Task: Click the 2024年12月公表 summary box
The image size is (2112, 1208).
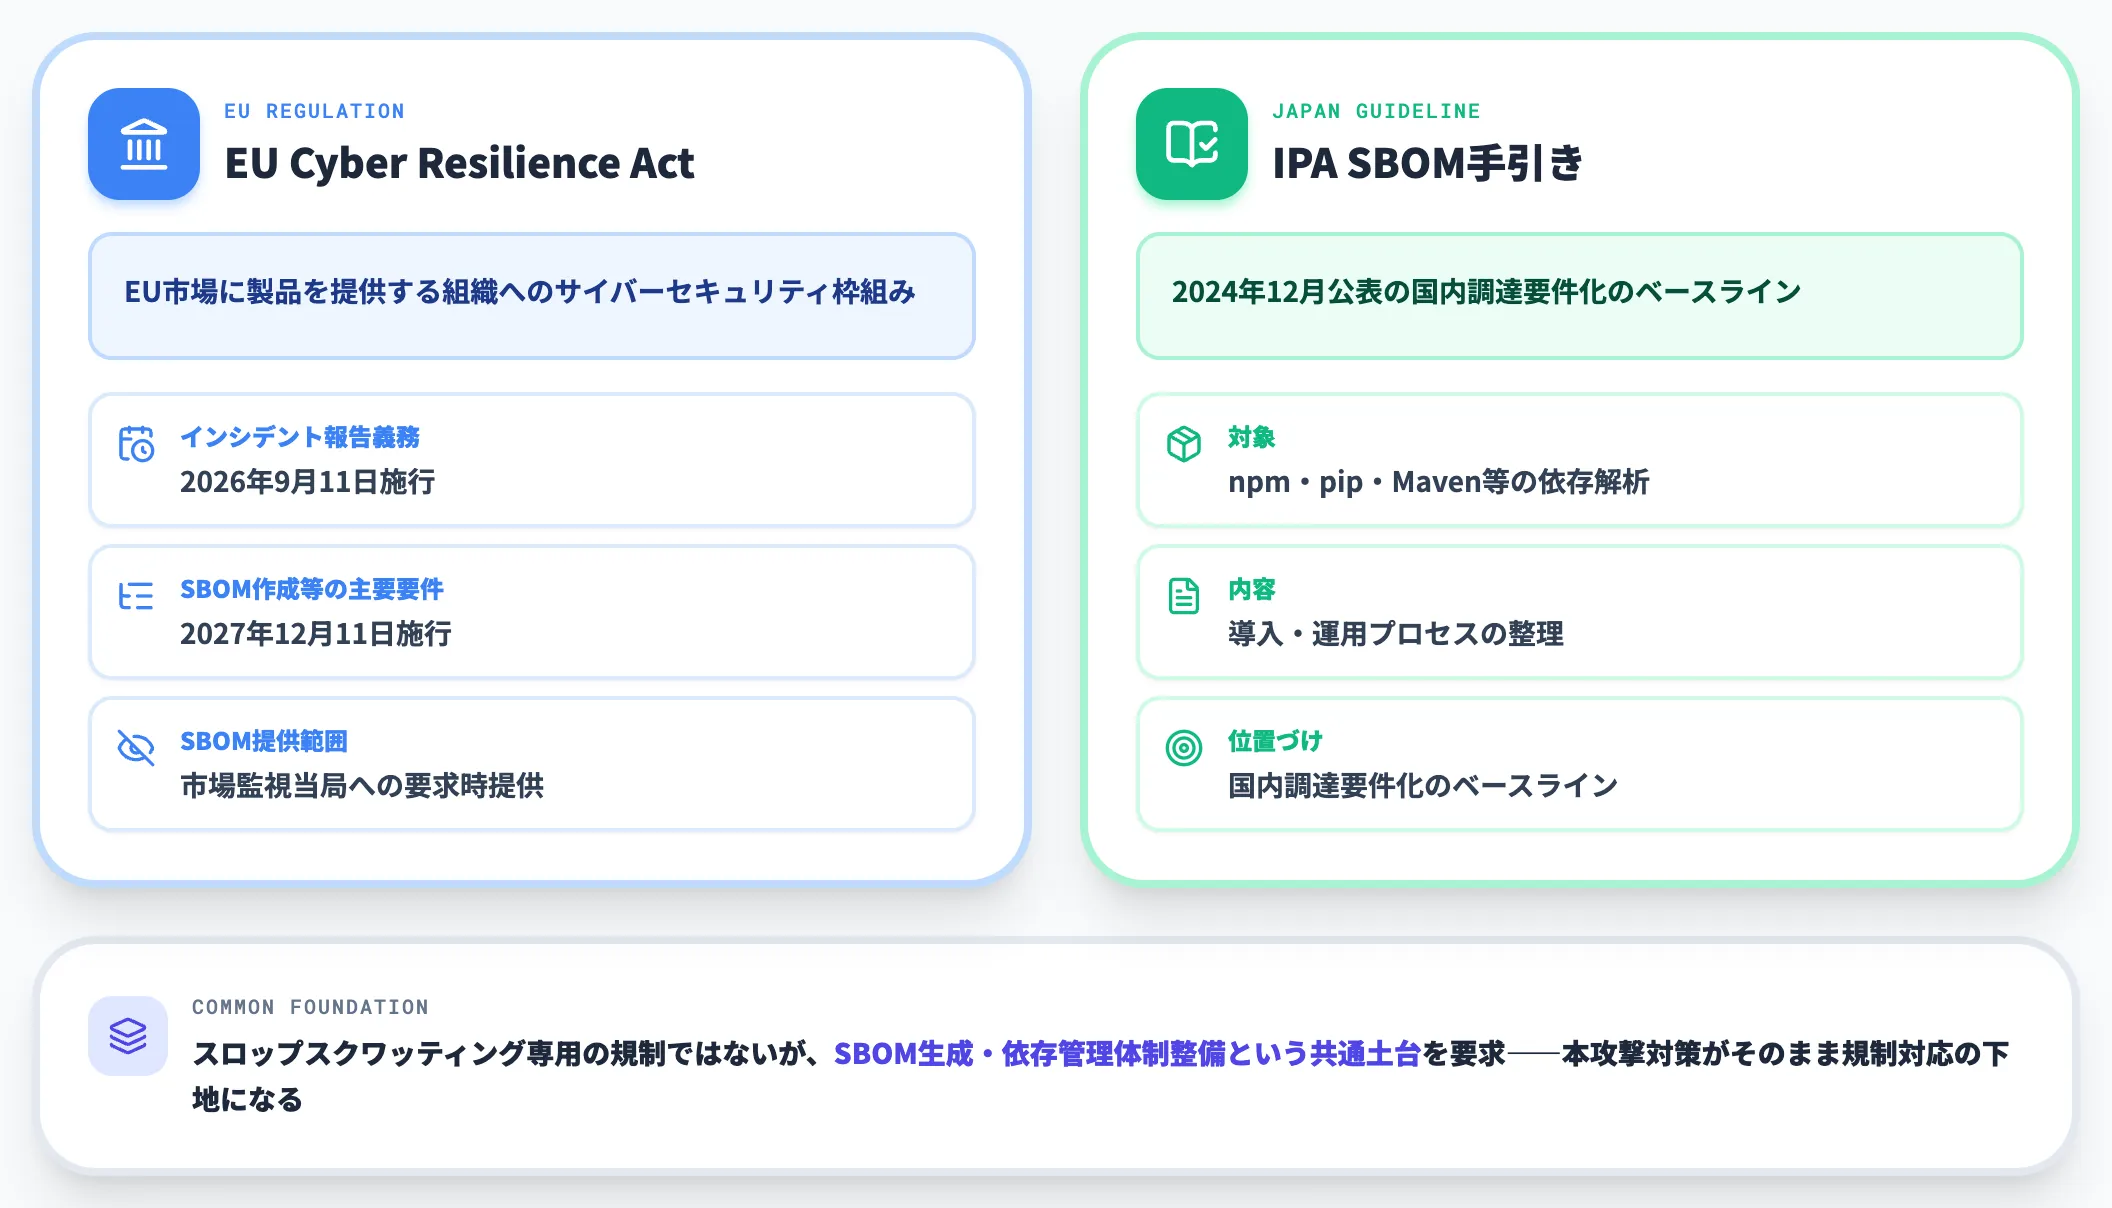Action: [x=1580, y=296]
